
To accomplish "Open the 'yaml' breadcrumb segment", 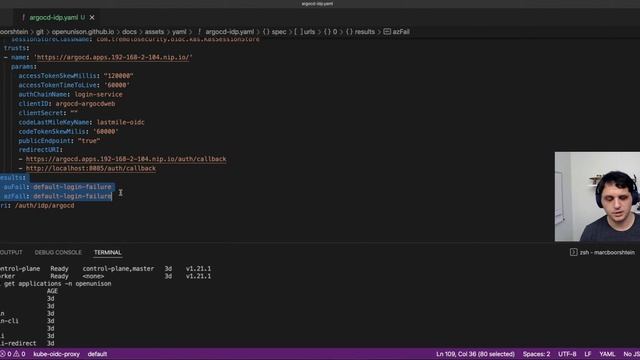I will tap(179, 32).
